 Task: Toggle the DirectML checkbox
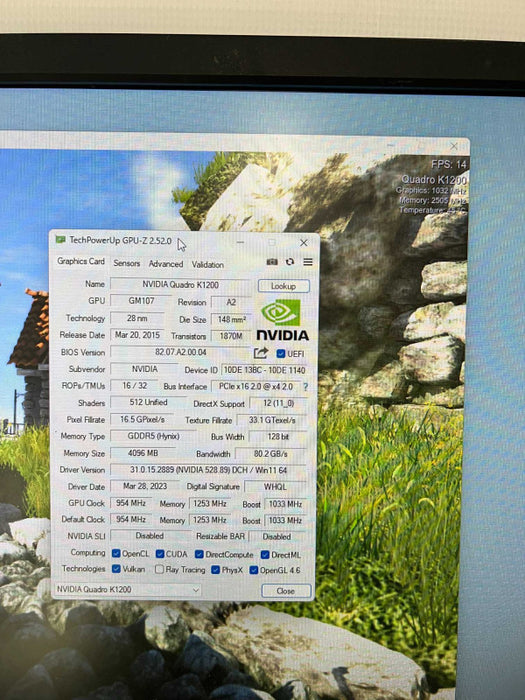[265, 555]
